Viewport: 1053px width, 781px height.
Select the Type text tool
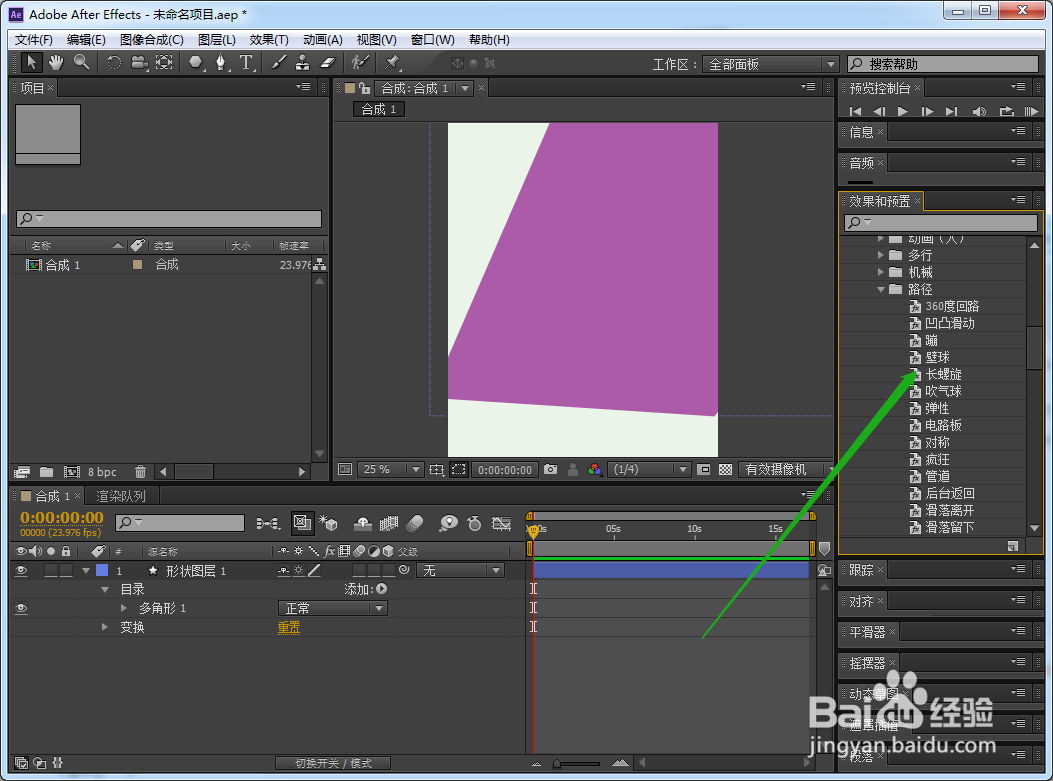(x=246, y=63)
